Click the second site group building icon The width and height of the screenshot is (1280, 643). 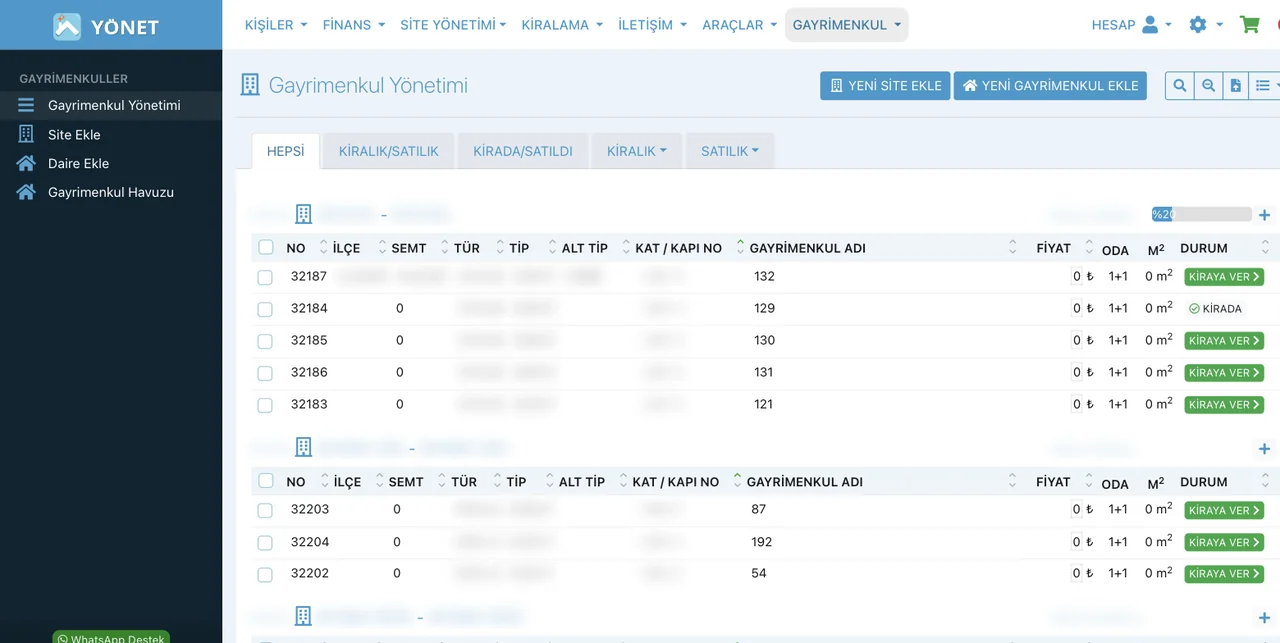point(304,447)
